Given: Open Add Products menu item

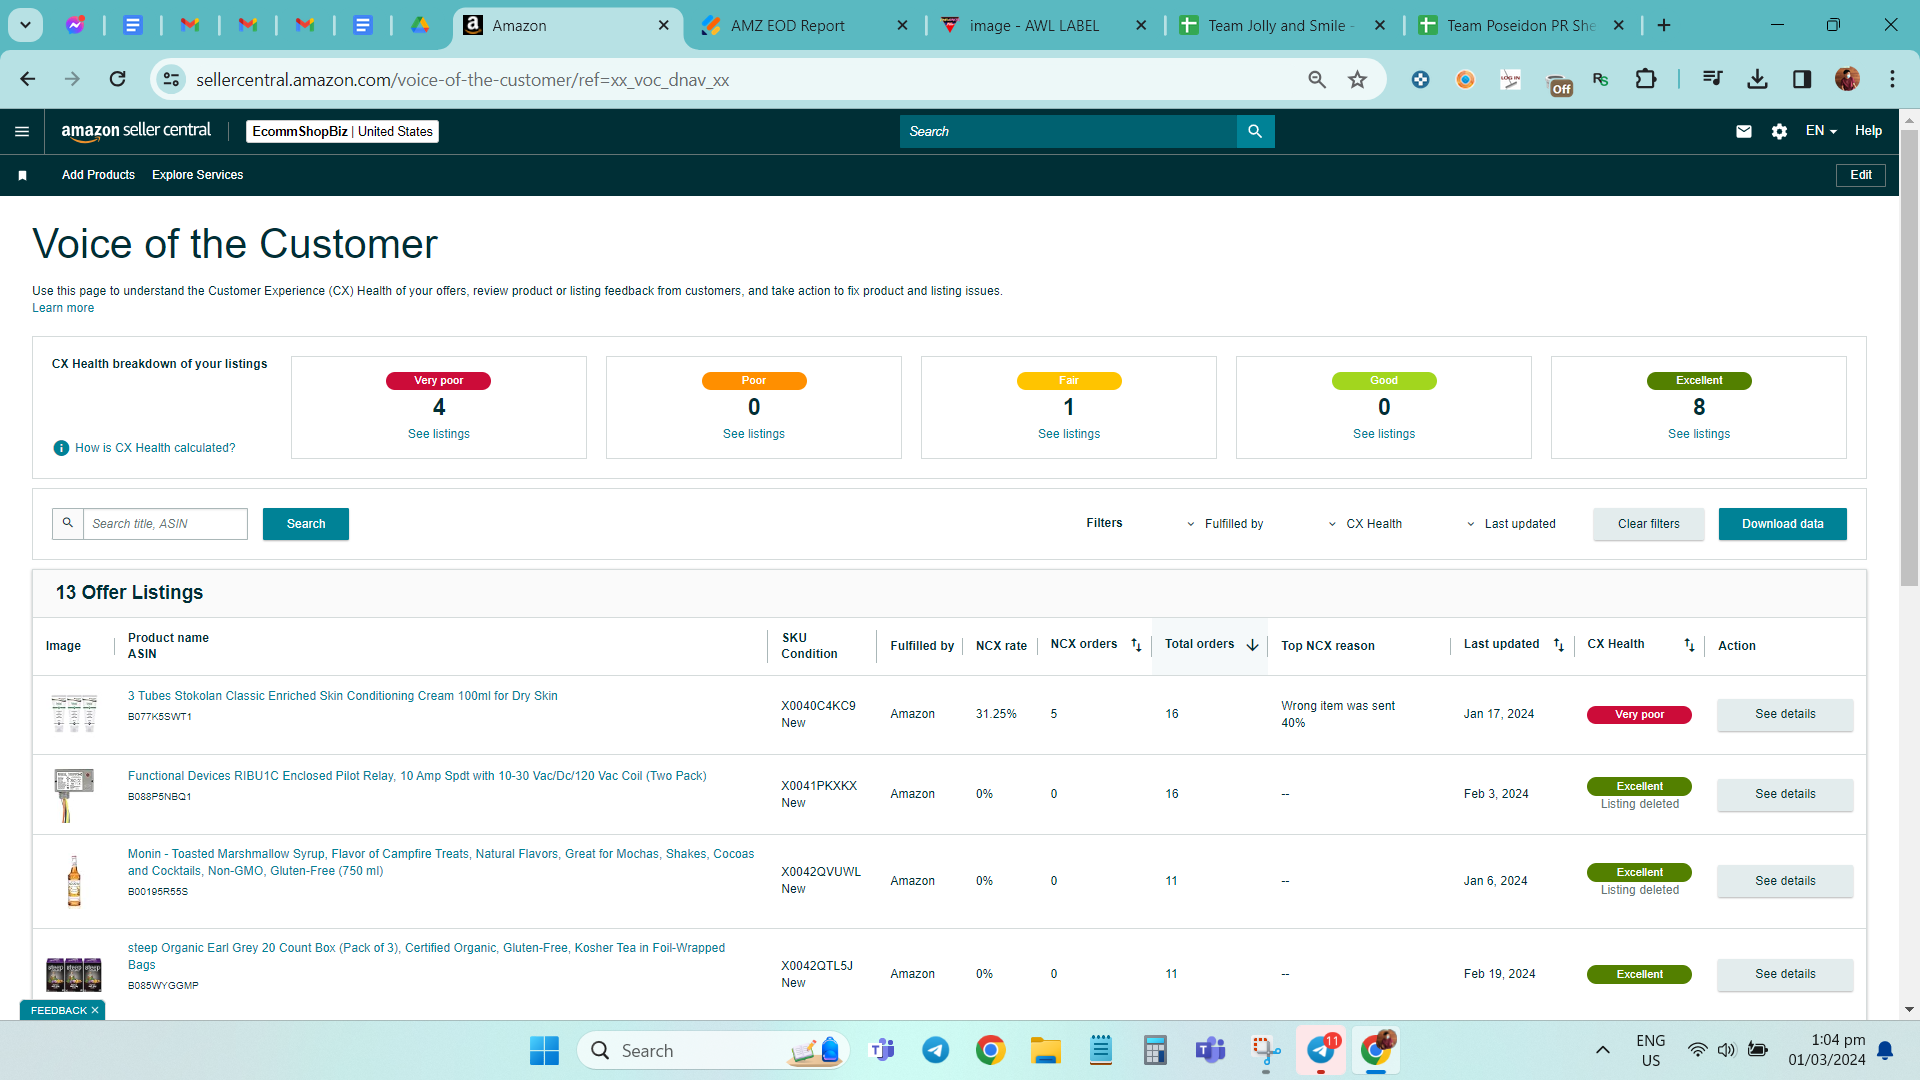Looking at the screenshot, I should [98, 175].
